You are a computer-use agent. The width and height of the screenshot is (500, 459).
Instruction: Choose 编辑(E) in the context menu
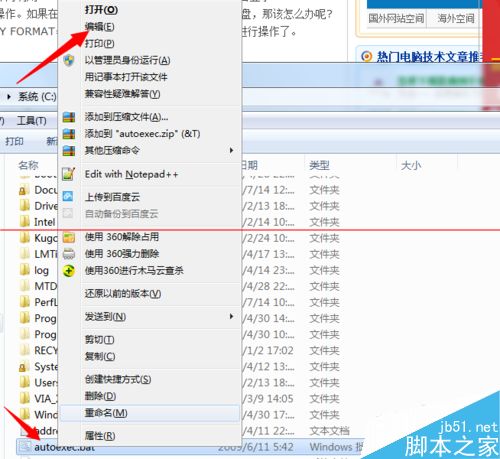pos(100,27)
